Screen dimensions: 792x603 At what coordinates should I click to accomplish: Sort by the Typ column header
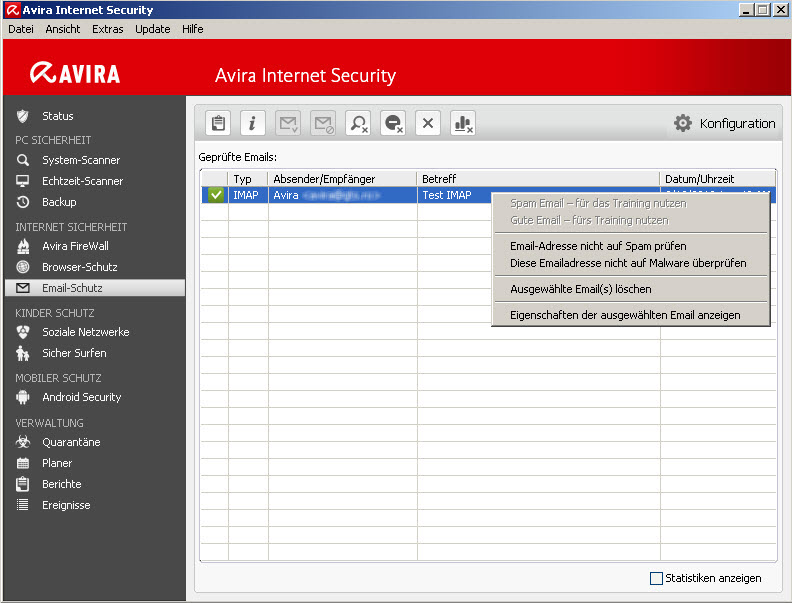(x=248, y=179)
